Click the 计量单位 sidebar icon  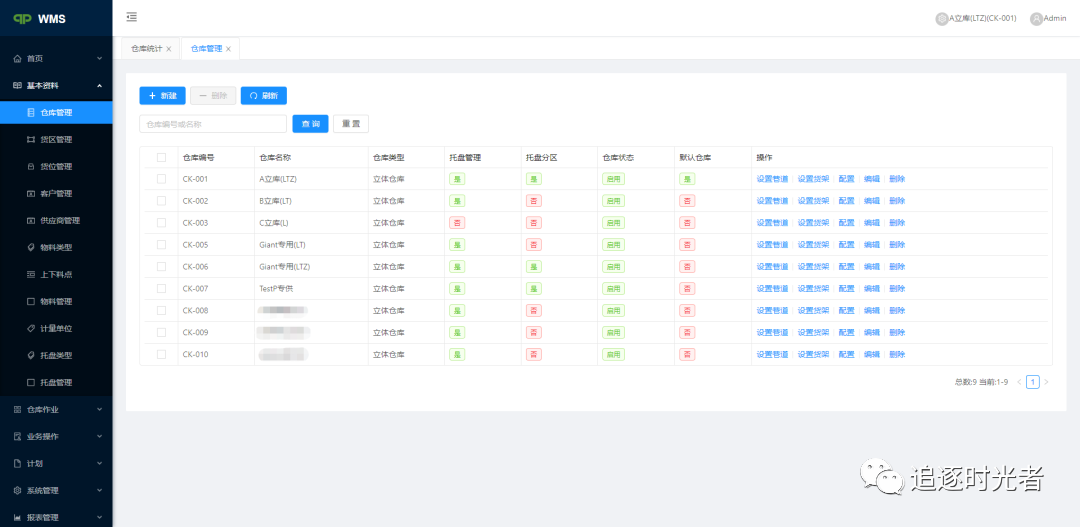(30, 329)
